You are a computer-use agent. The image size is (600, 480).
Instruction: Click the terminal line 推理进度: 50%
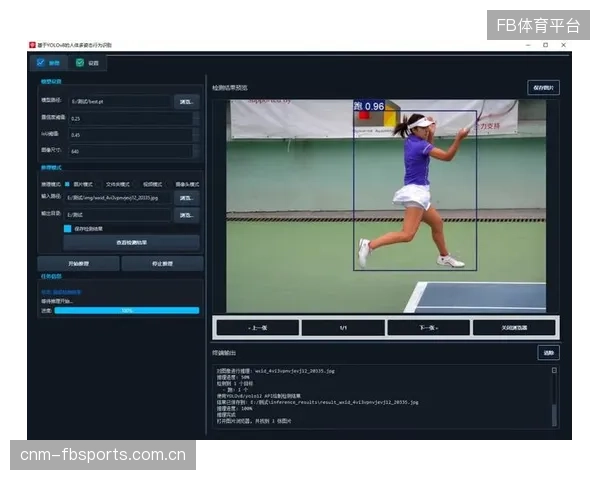click(x=233, y=377)
